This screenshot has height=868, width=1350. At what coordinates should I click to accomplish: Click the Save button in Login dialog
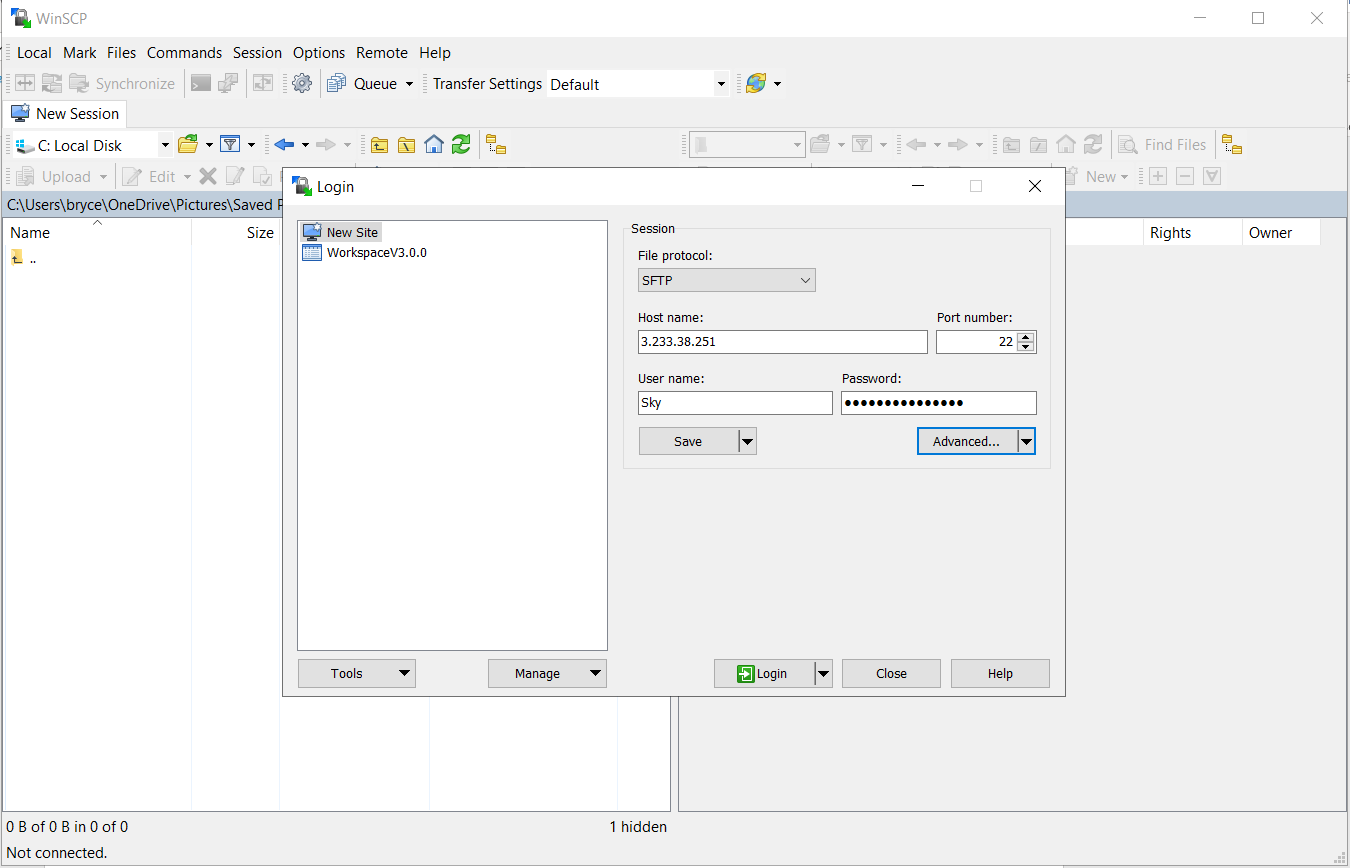tap(688, 441)
